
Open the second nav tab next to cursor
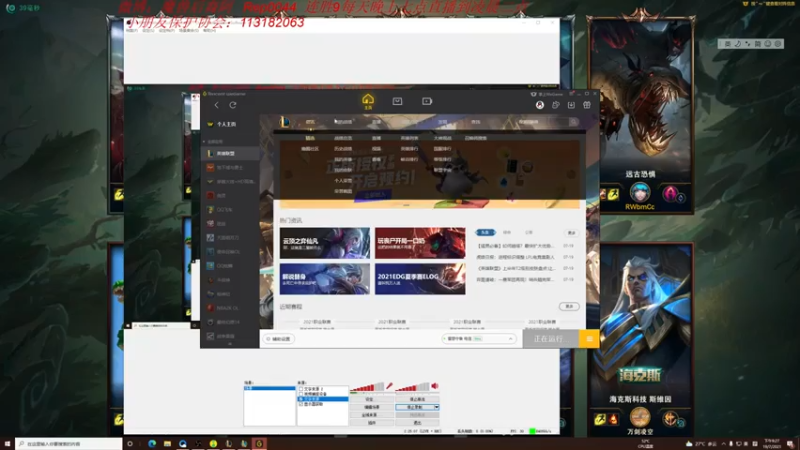[x=343, y=122]
